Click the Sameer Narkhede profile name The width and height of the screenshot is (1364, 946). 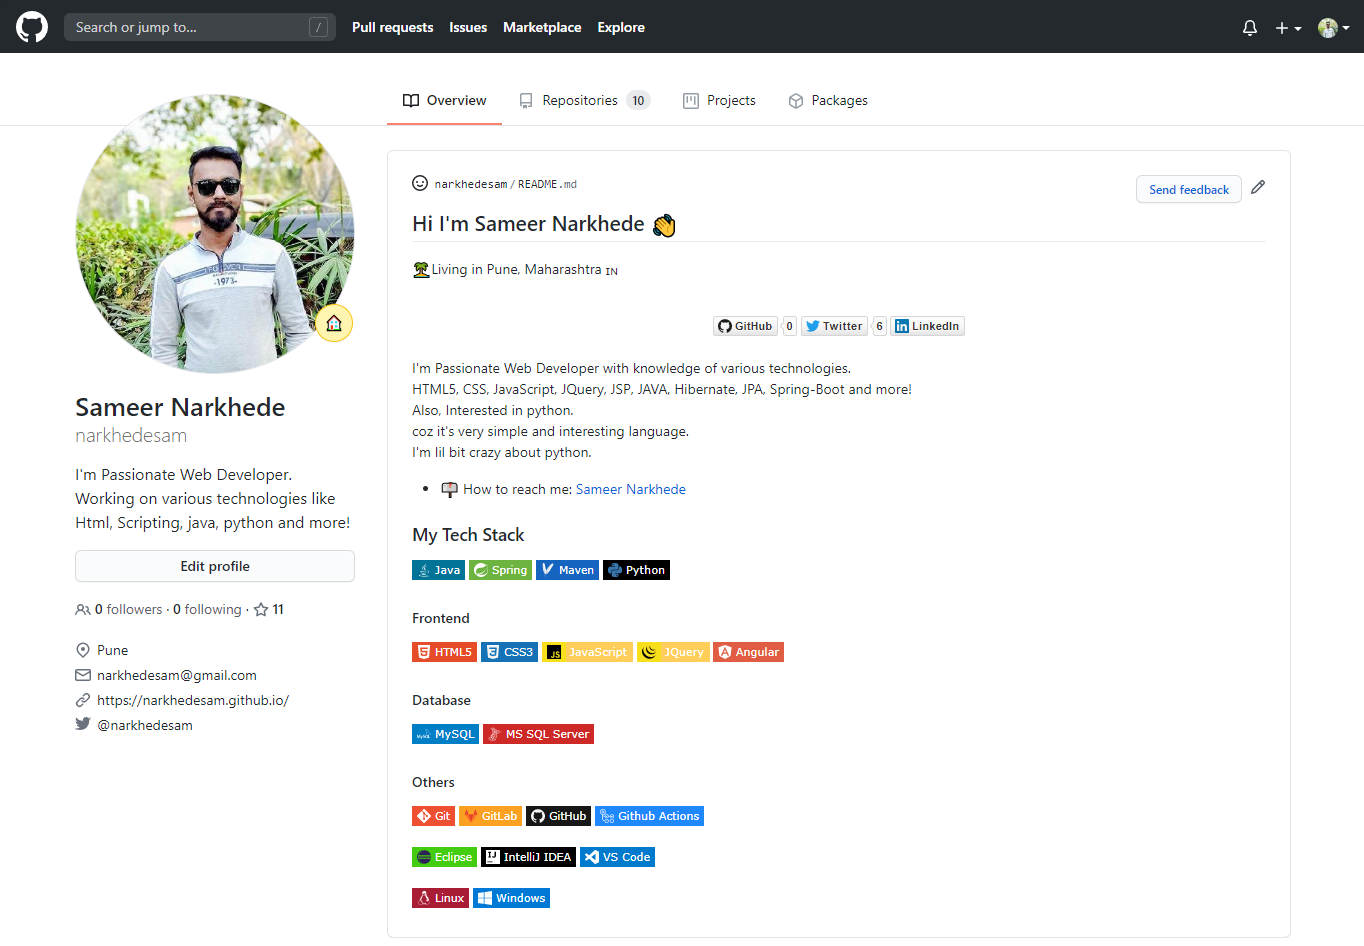tap(180, 407)
